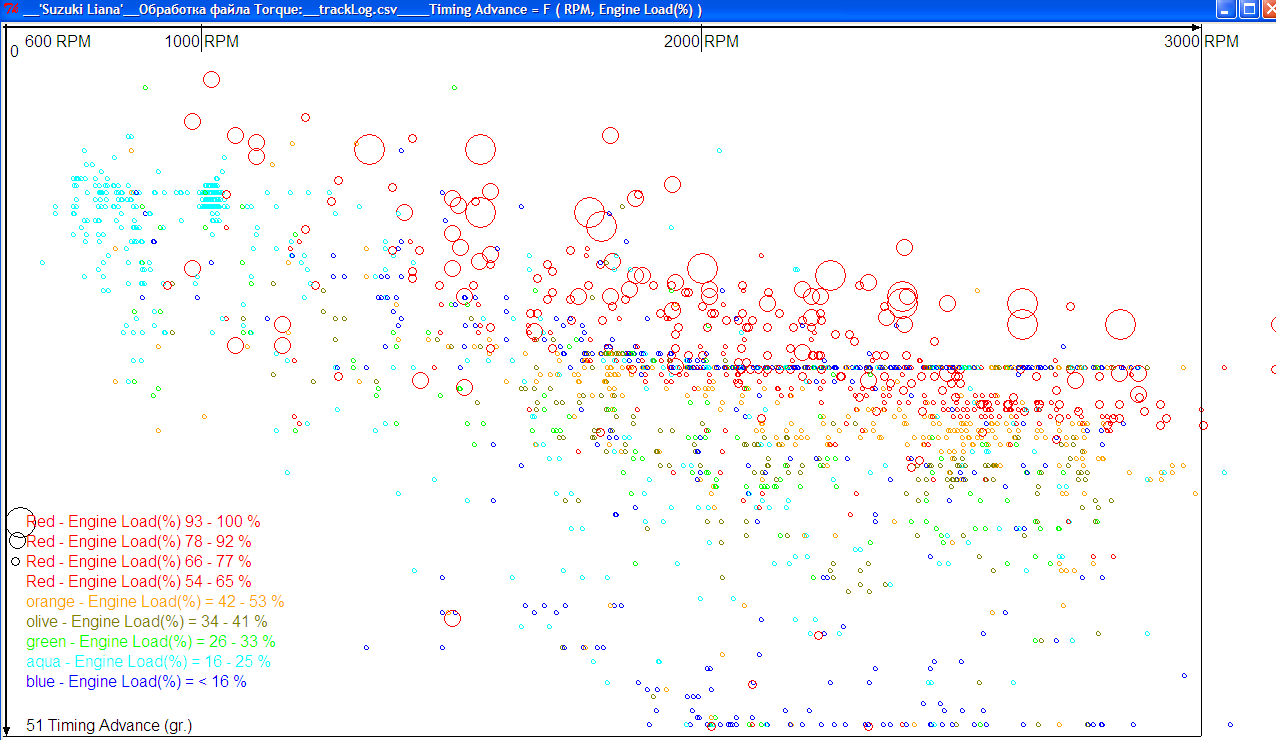This screenshot has width=1276, height=740.
Task: Select the 3000 RPM axis label
Action: tap(1202, 42)
